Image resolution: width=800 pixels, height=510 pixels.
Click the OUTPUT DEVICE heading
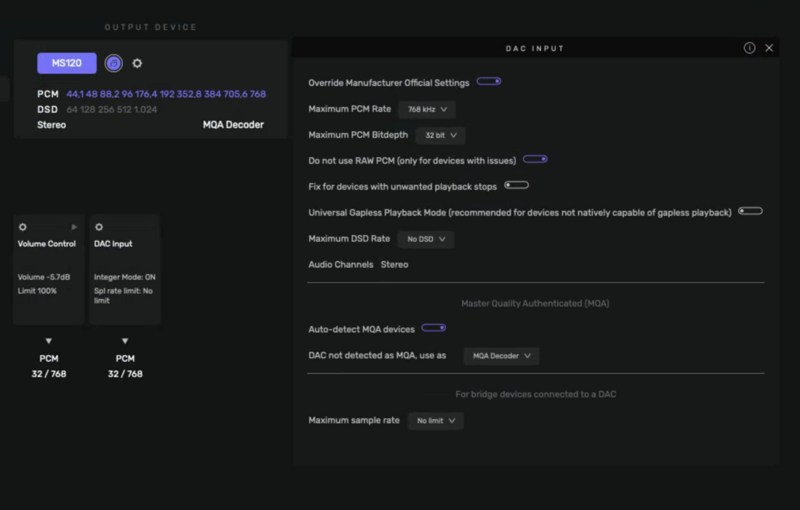coord(151,27)
